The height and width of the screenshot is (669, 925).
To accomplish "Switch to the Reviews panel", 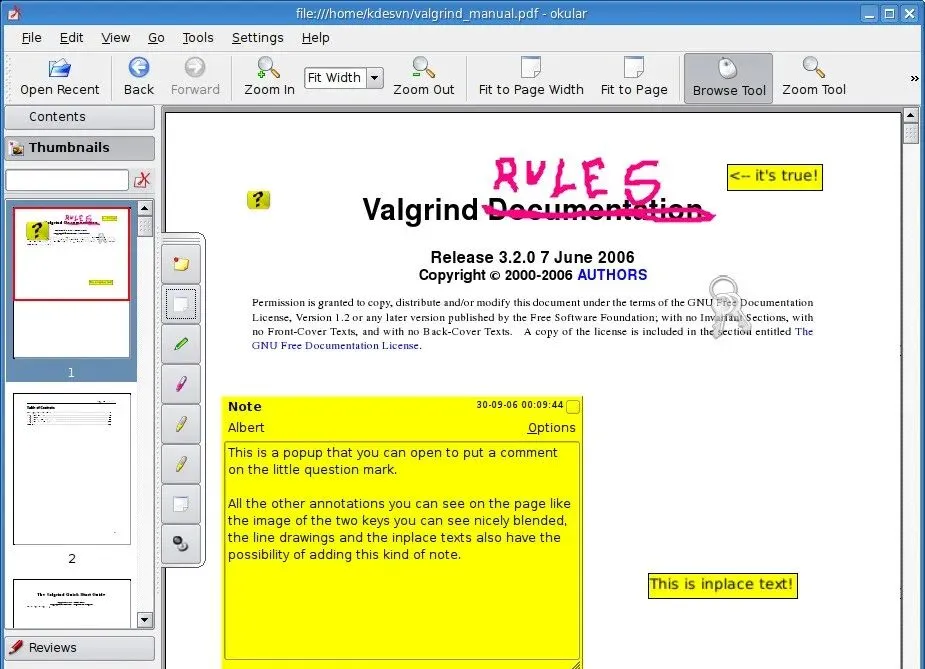I will (80, 648).
